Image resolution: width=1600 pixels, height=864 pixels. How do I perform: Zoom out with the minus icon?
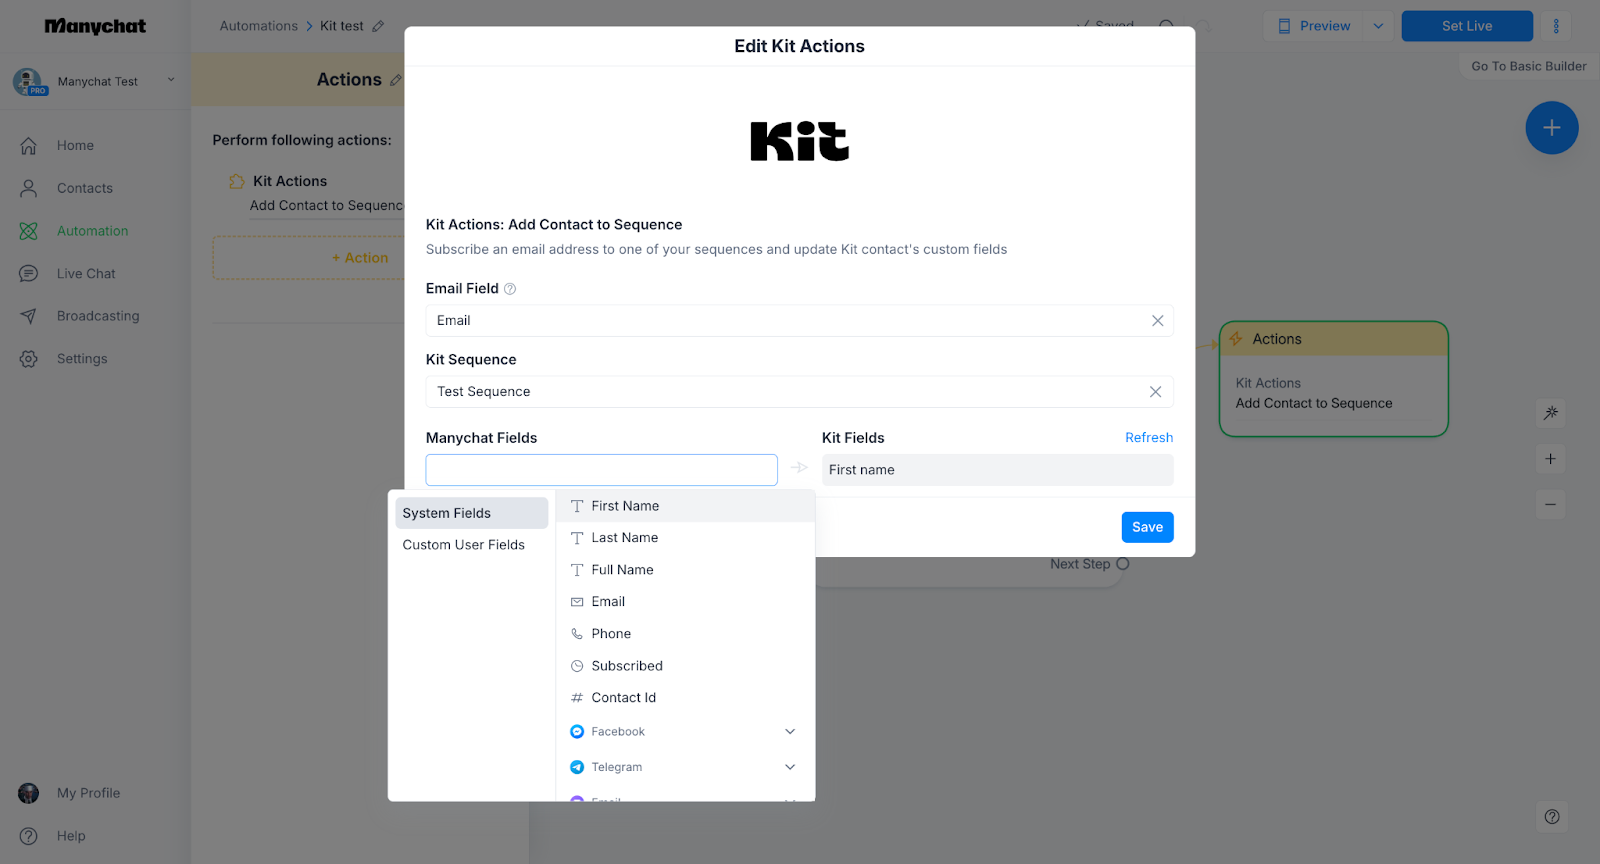pos(1550,505)
